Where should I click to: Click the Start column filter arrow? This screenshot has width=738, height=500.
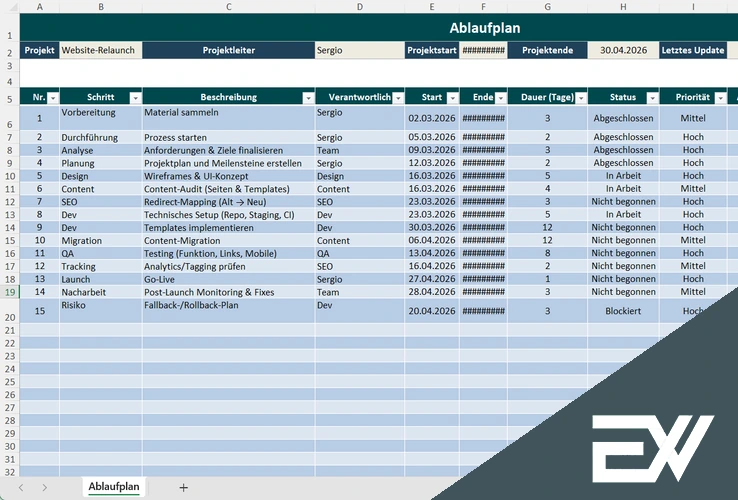(x=451, y=98)
